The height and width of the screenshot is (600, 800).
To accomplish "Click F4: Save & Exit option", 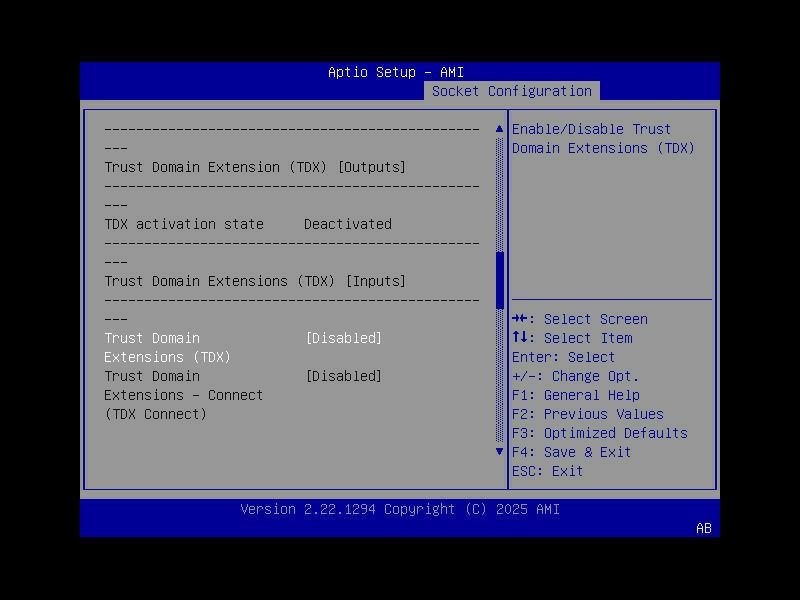I will coord(571,451).
